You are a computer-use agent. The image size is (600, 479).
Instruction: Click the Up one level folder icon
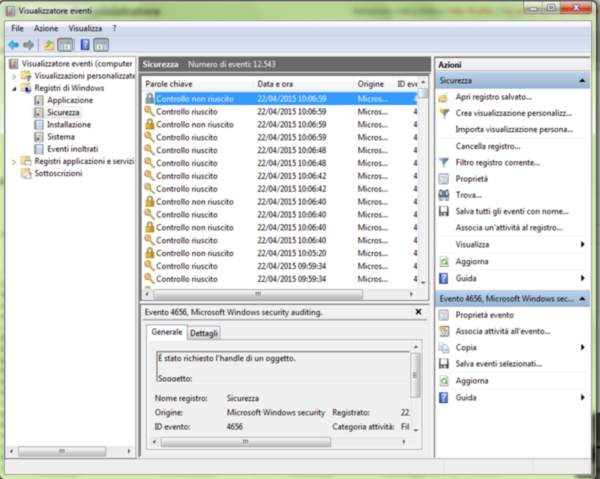click(49, 45)
